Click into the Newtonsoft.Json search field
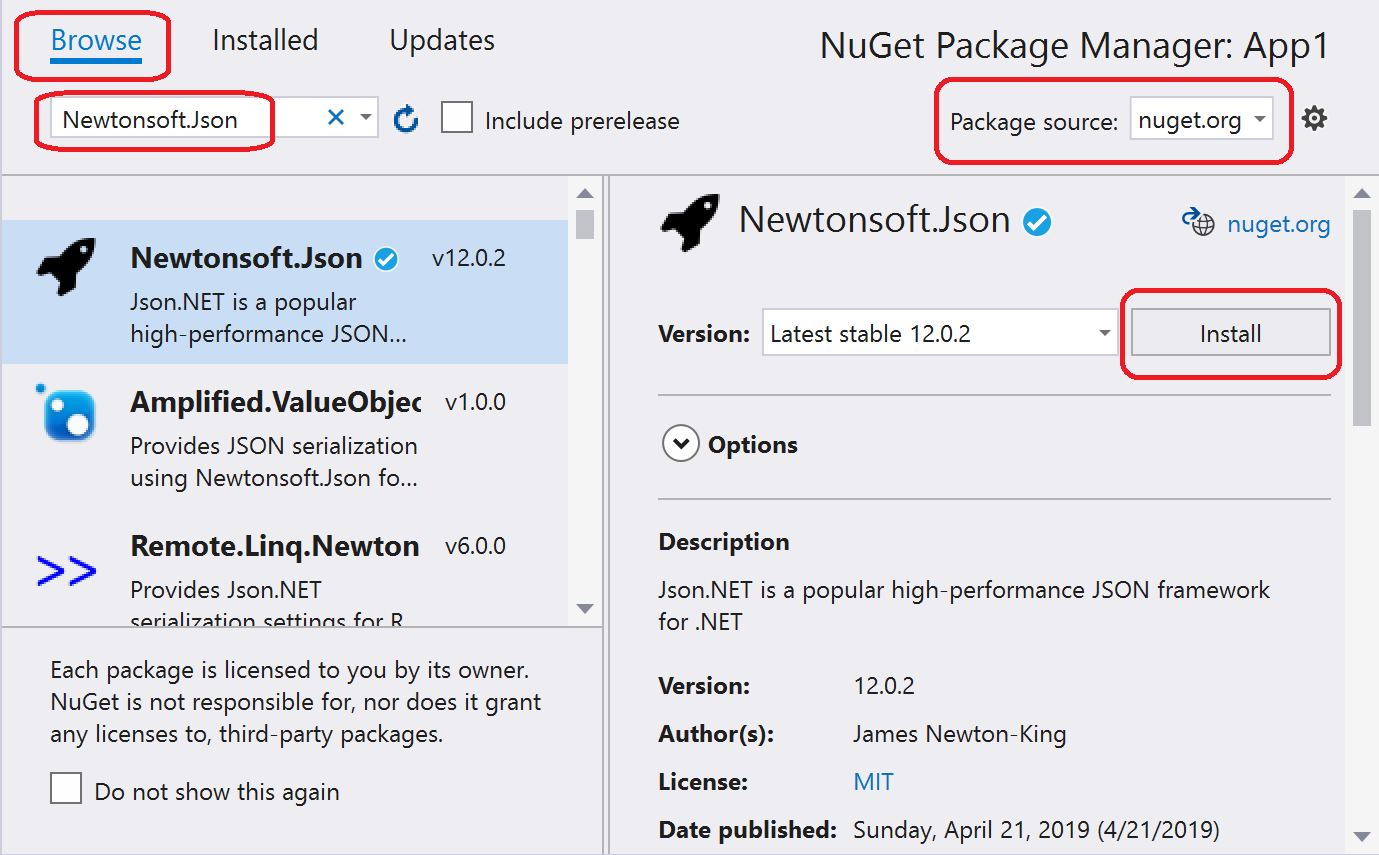This screenshot has height=855, width=1379. [190, 119]
